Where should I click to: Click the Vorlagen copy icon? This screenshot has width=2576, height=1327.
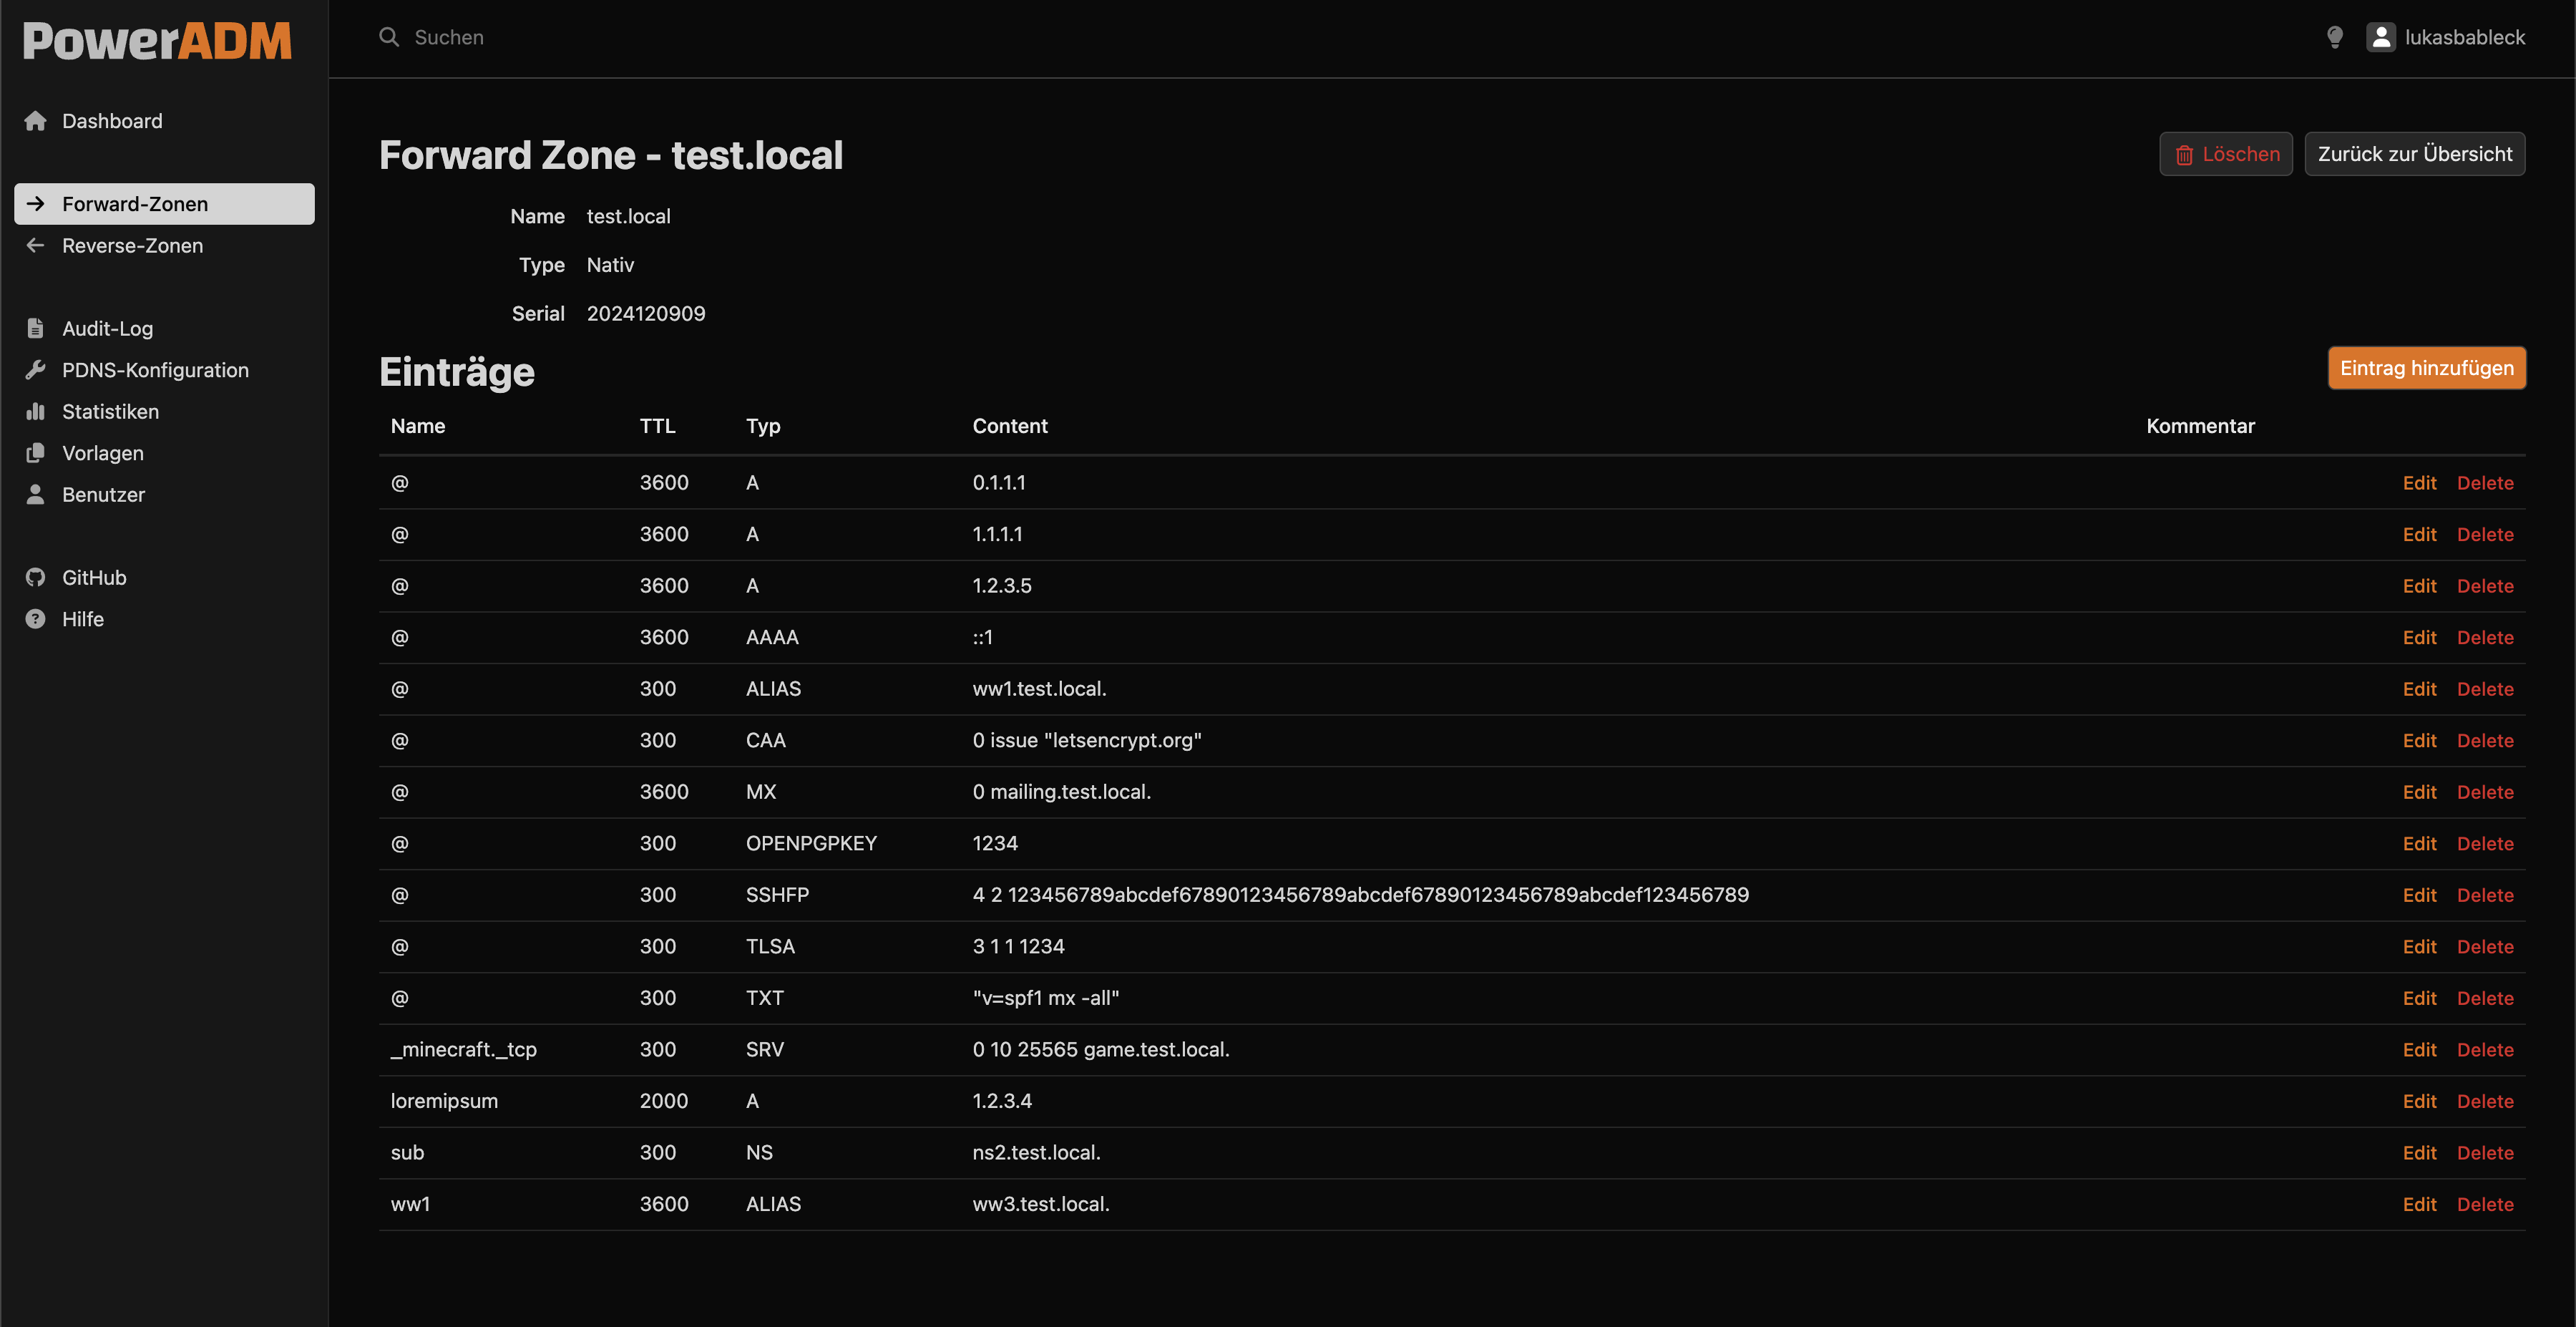(x=36, y=453)
